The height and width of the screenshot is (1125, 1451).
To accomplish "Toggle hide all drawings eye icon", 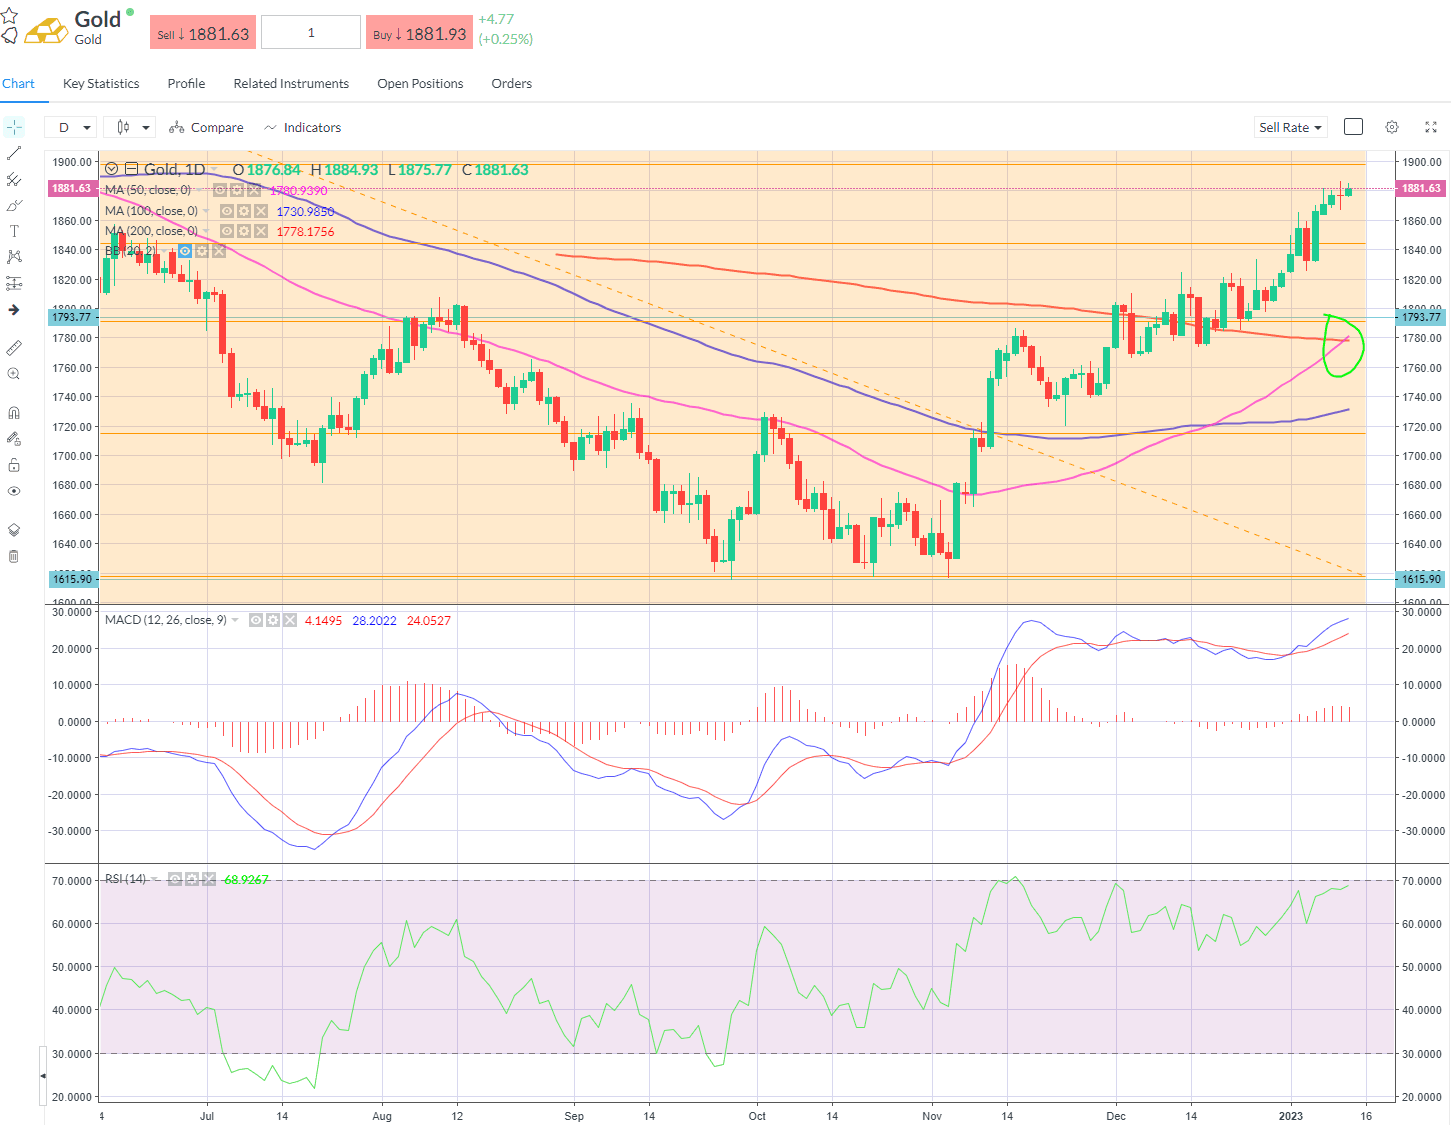I will click(14, 491).
